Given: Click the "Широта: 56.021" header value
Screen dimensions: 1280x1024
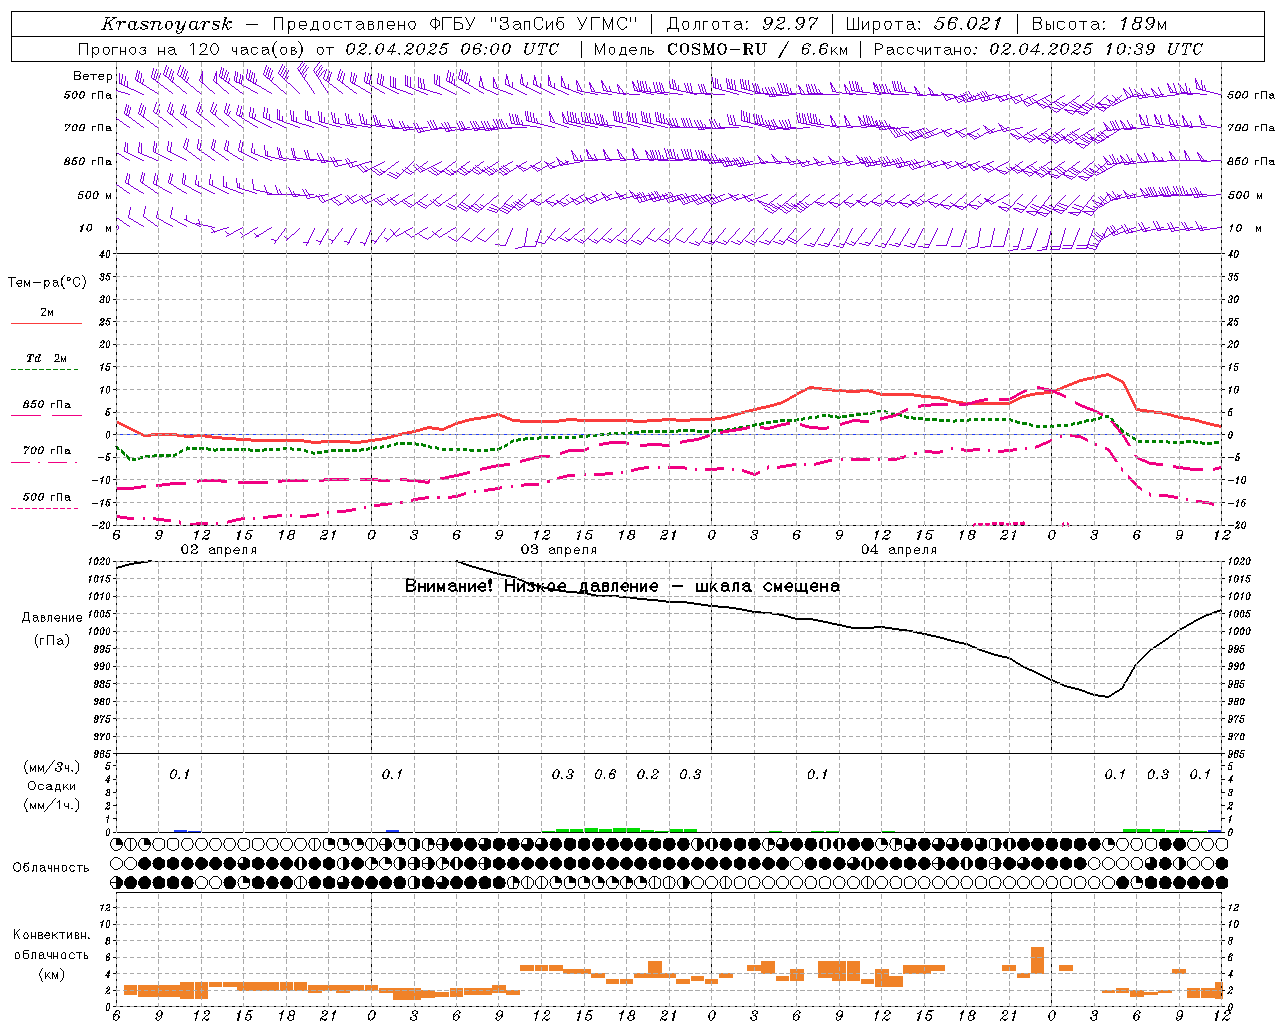Looking at the screenshot, I should tap(924, 24).
